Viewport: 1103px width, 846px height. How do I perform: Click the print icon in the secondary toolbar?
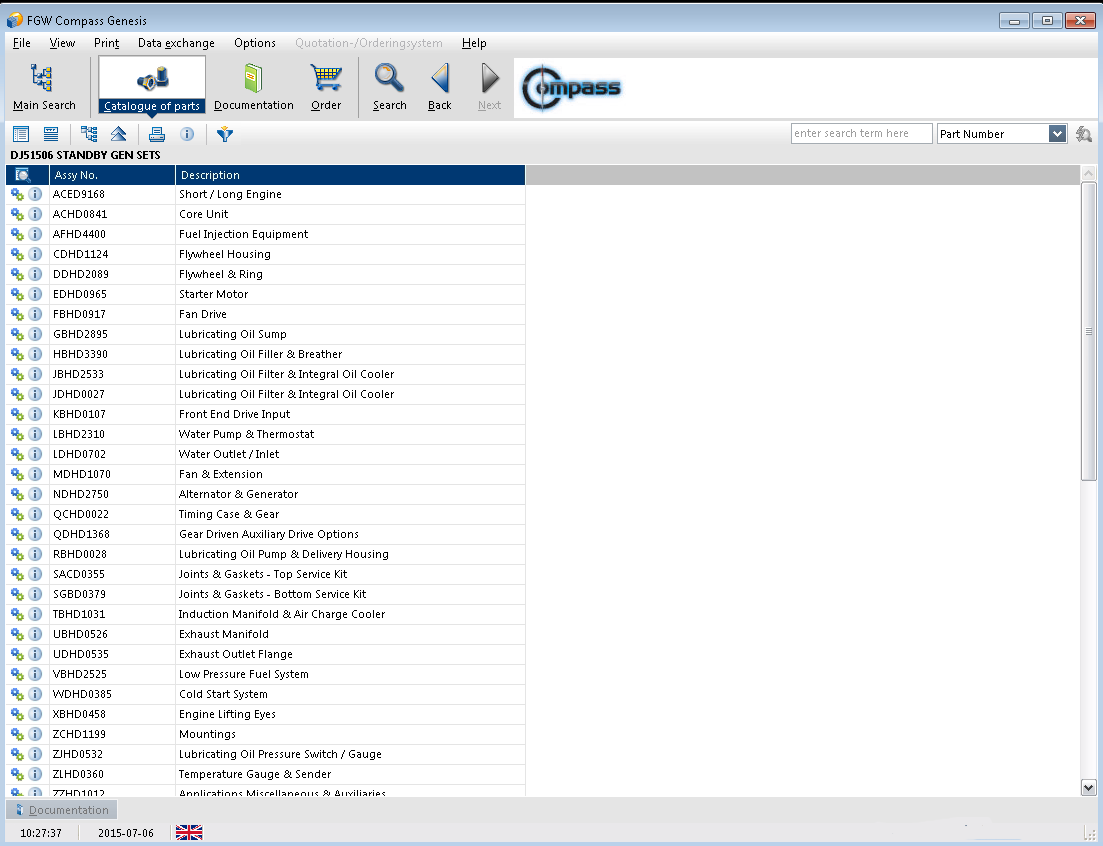tap(157, 134)
